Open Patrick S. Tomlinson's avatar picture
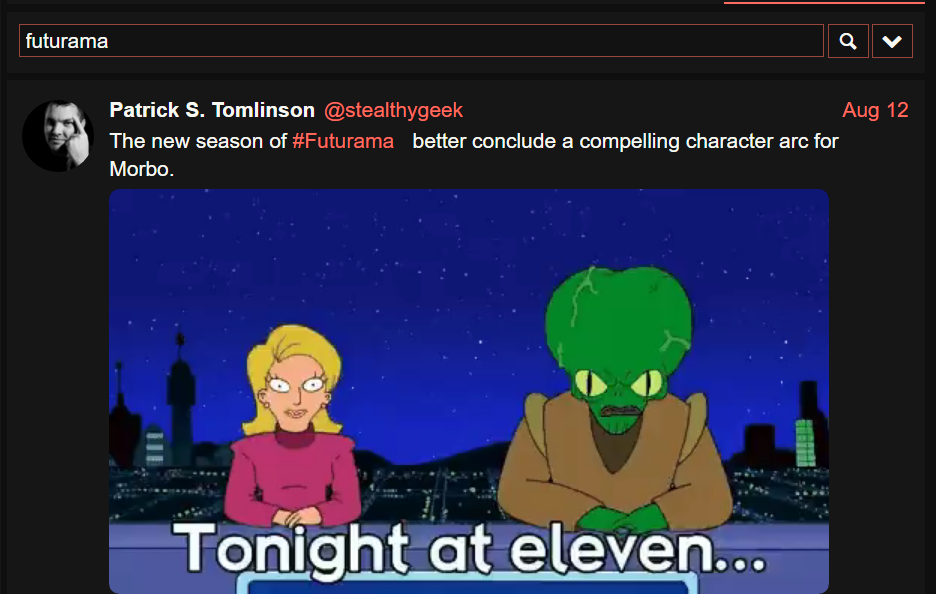The height and width of the screenshot is (594, 936). [58, 136]
